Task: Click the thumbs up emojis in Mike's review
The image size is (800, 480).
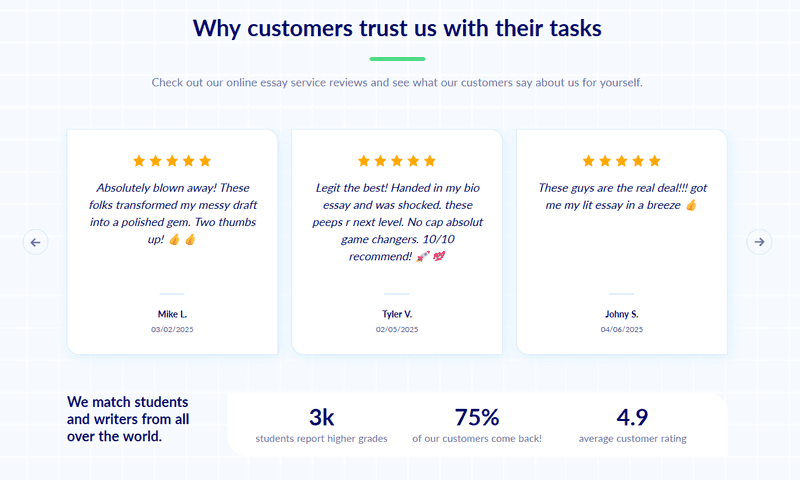Action: coord(182,239)
